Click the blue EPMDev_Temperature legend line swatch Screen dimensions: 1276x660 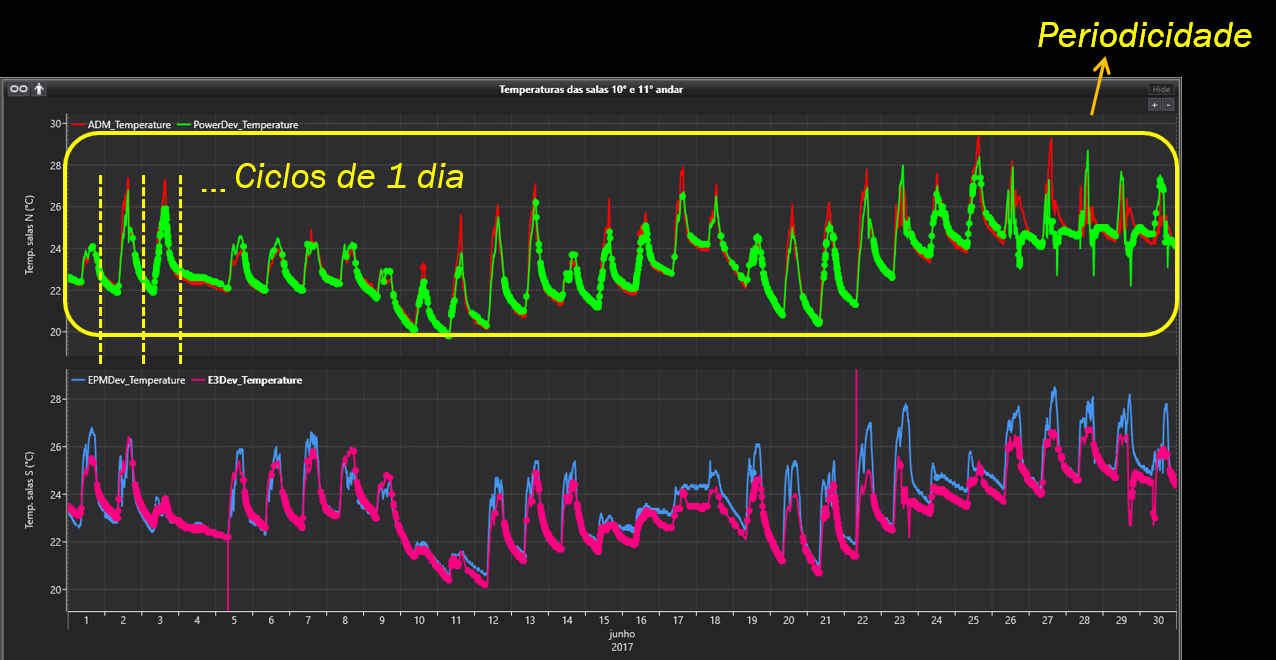click(x=78, y=380)
